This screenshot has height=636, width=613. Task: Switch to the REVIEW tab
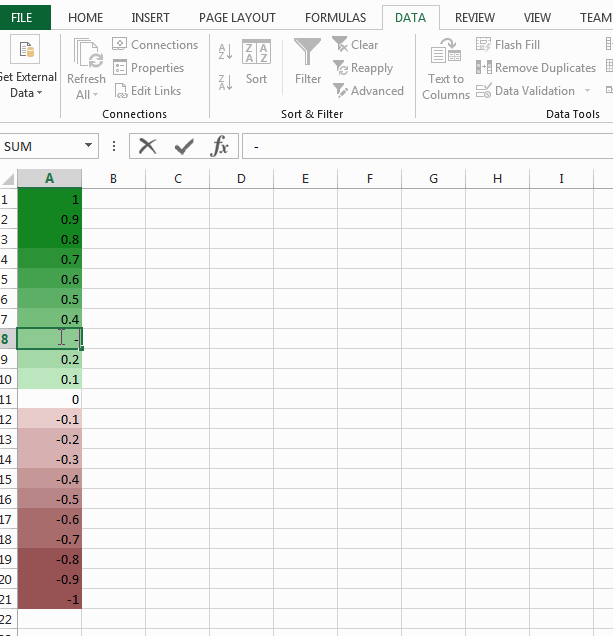click(475, 18)
